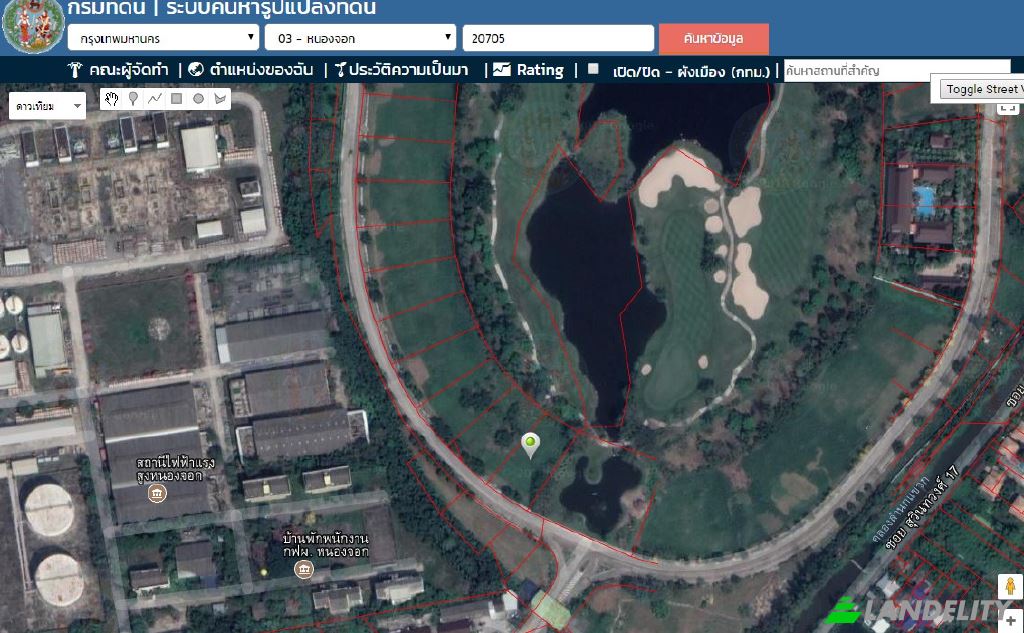Choose the polyline drawing tool
The image size is (1024, 633).
155,99
